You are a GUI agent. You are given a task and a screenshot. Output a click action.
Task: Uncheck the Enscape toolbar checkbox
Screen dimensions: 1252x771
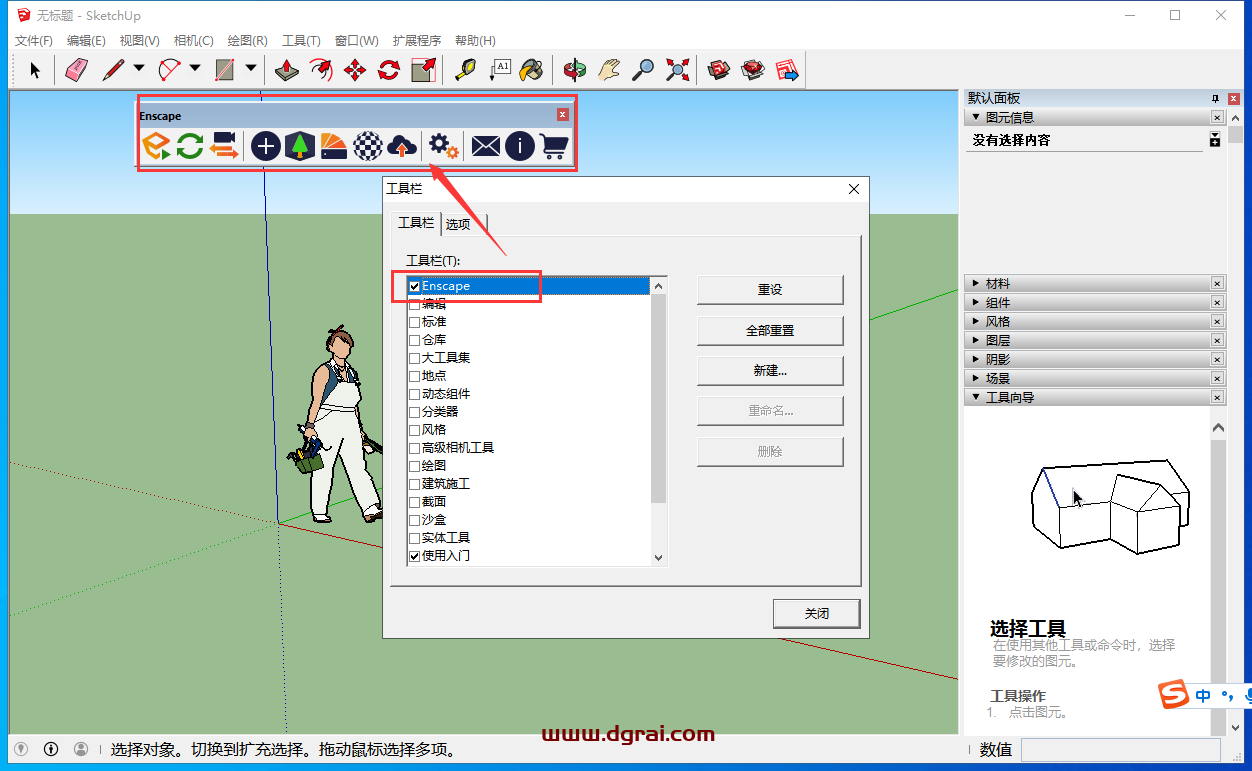point(414,286)
